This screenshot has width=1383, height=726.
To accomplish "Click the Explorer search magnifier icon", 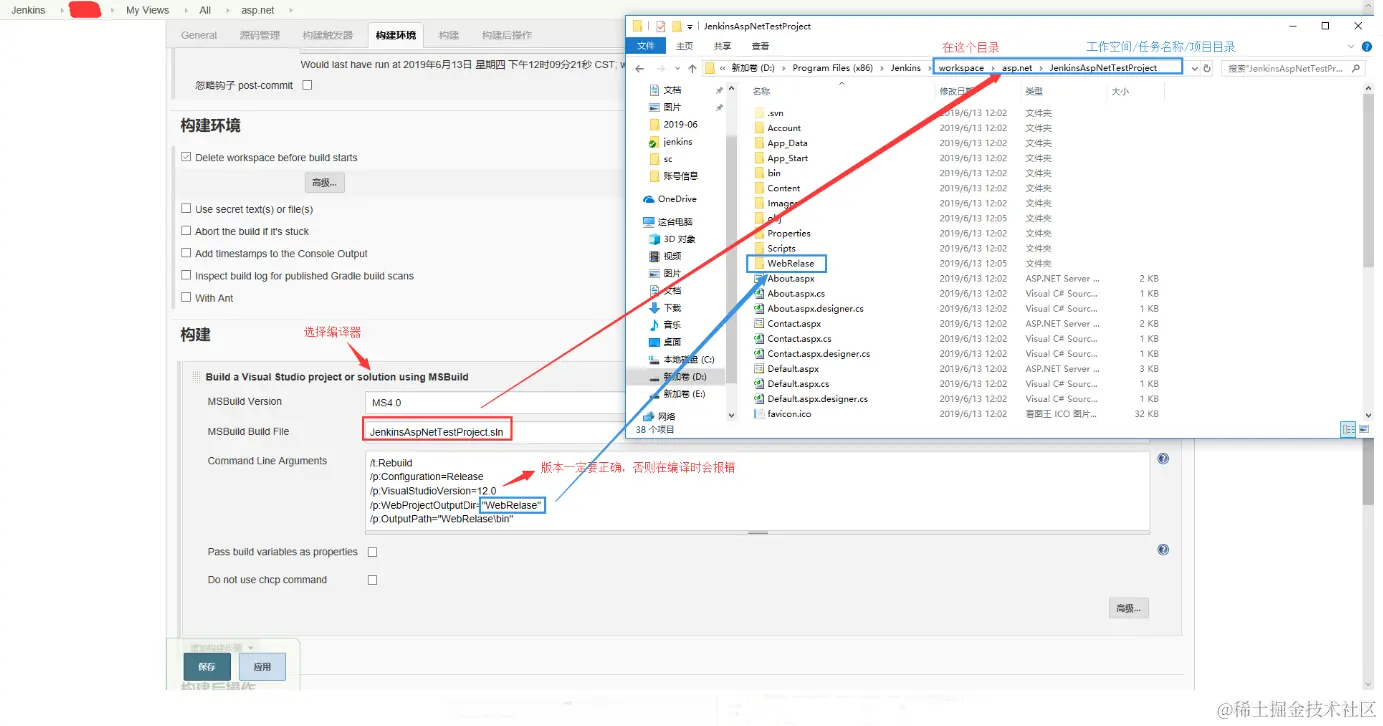I will (x=1356, y=68).
